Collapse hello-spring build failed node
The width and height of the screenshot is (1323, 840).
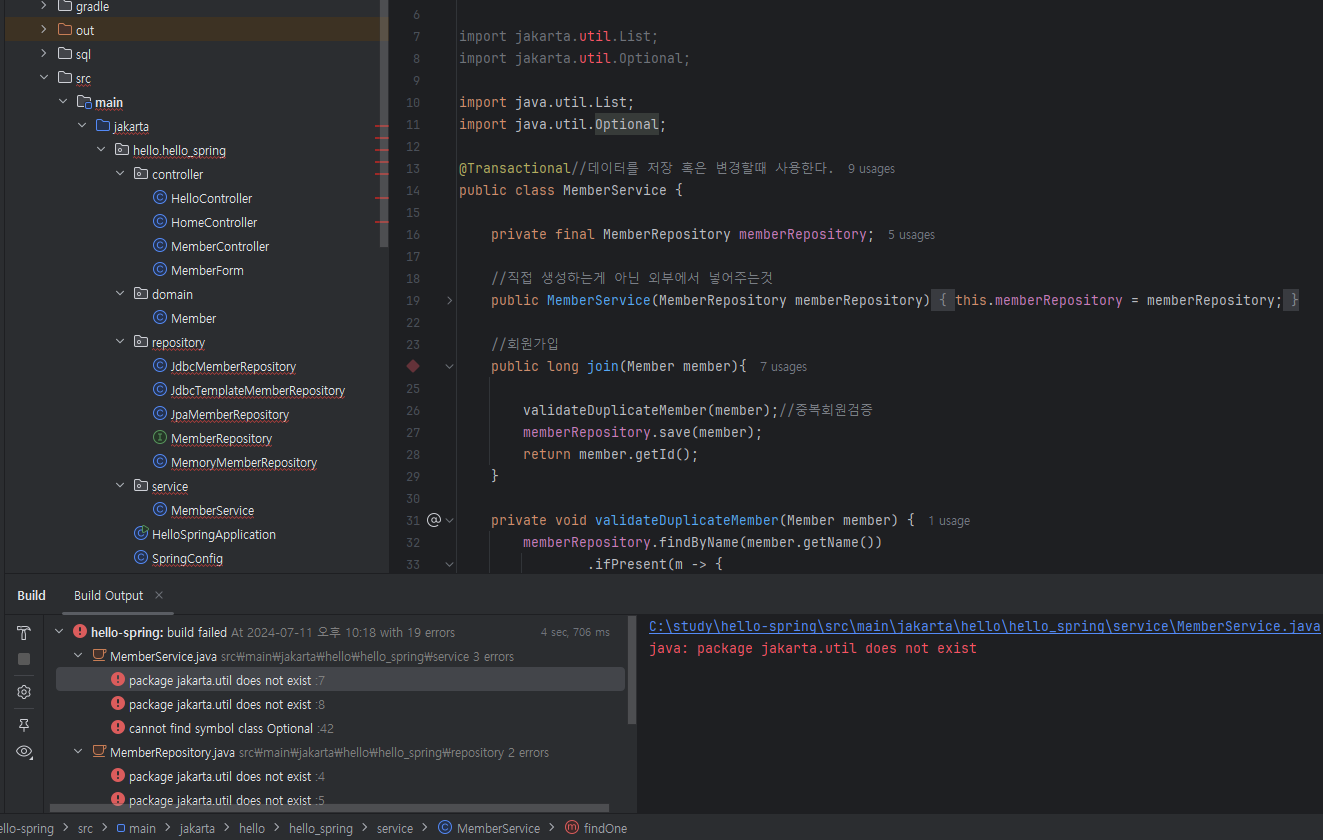(x=59, y=632)
